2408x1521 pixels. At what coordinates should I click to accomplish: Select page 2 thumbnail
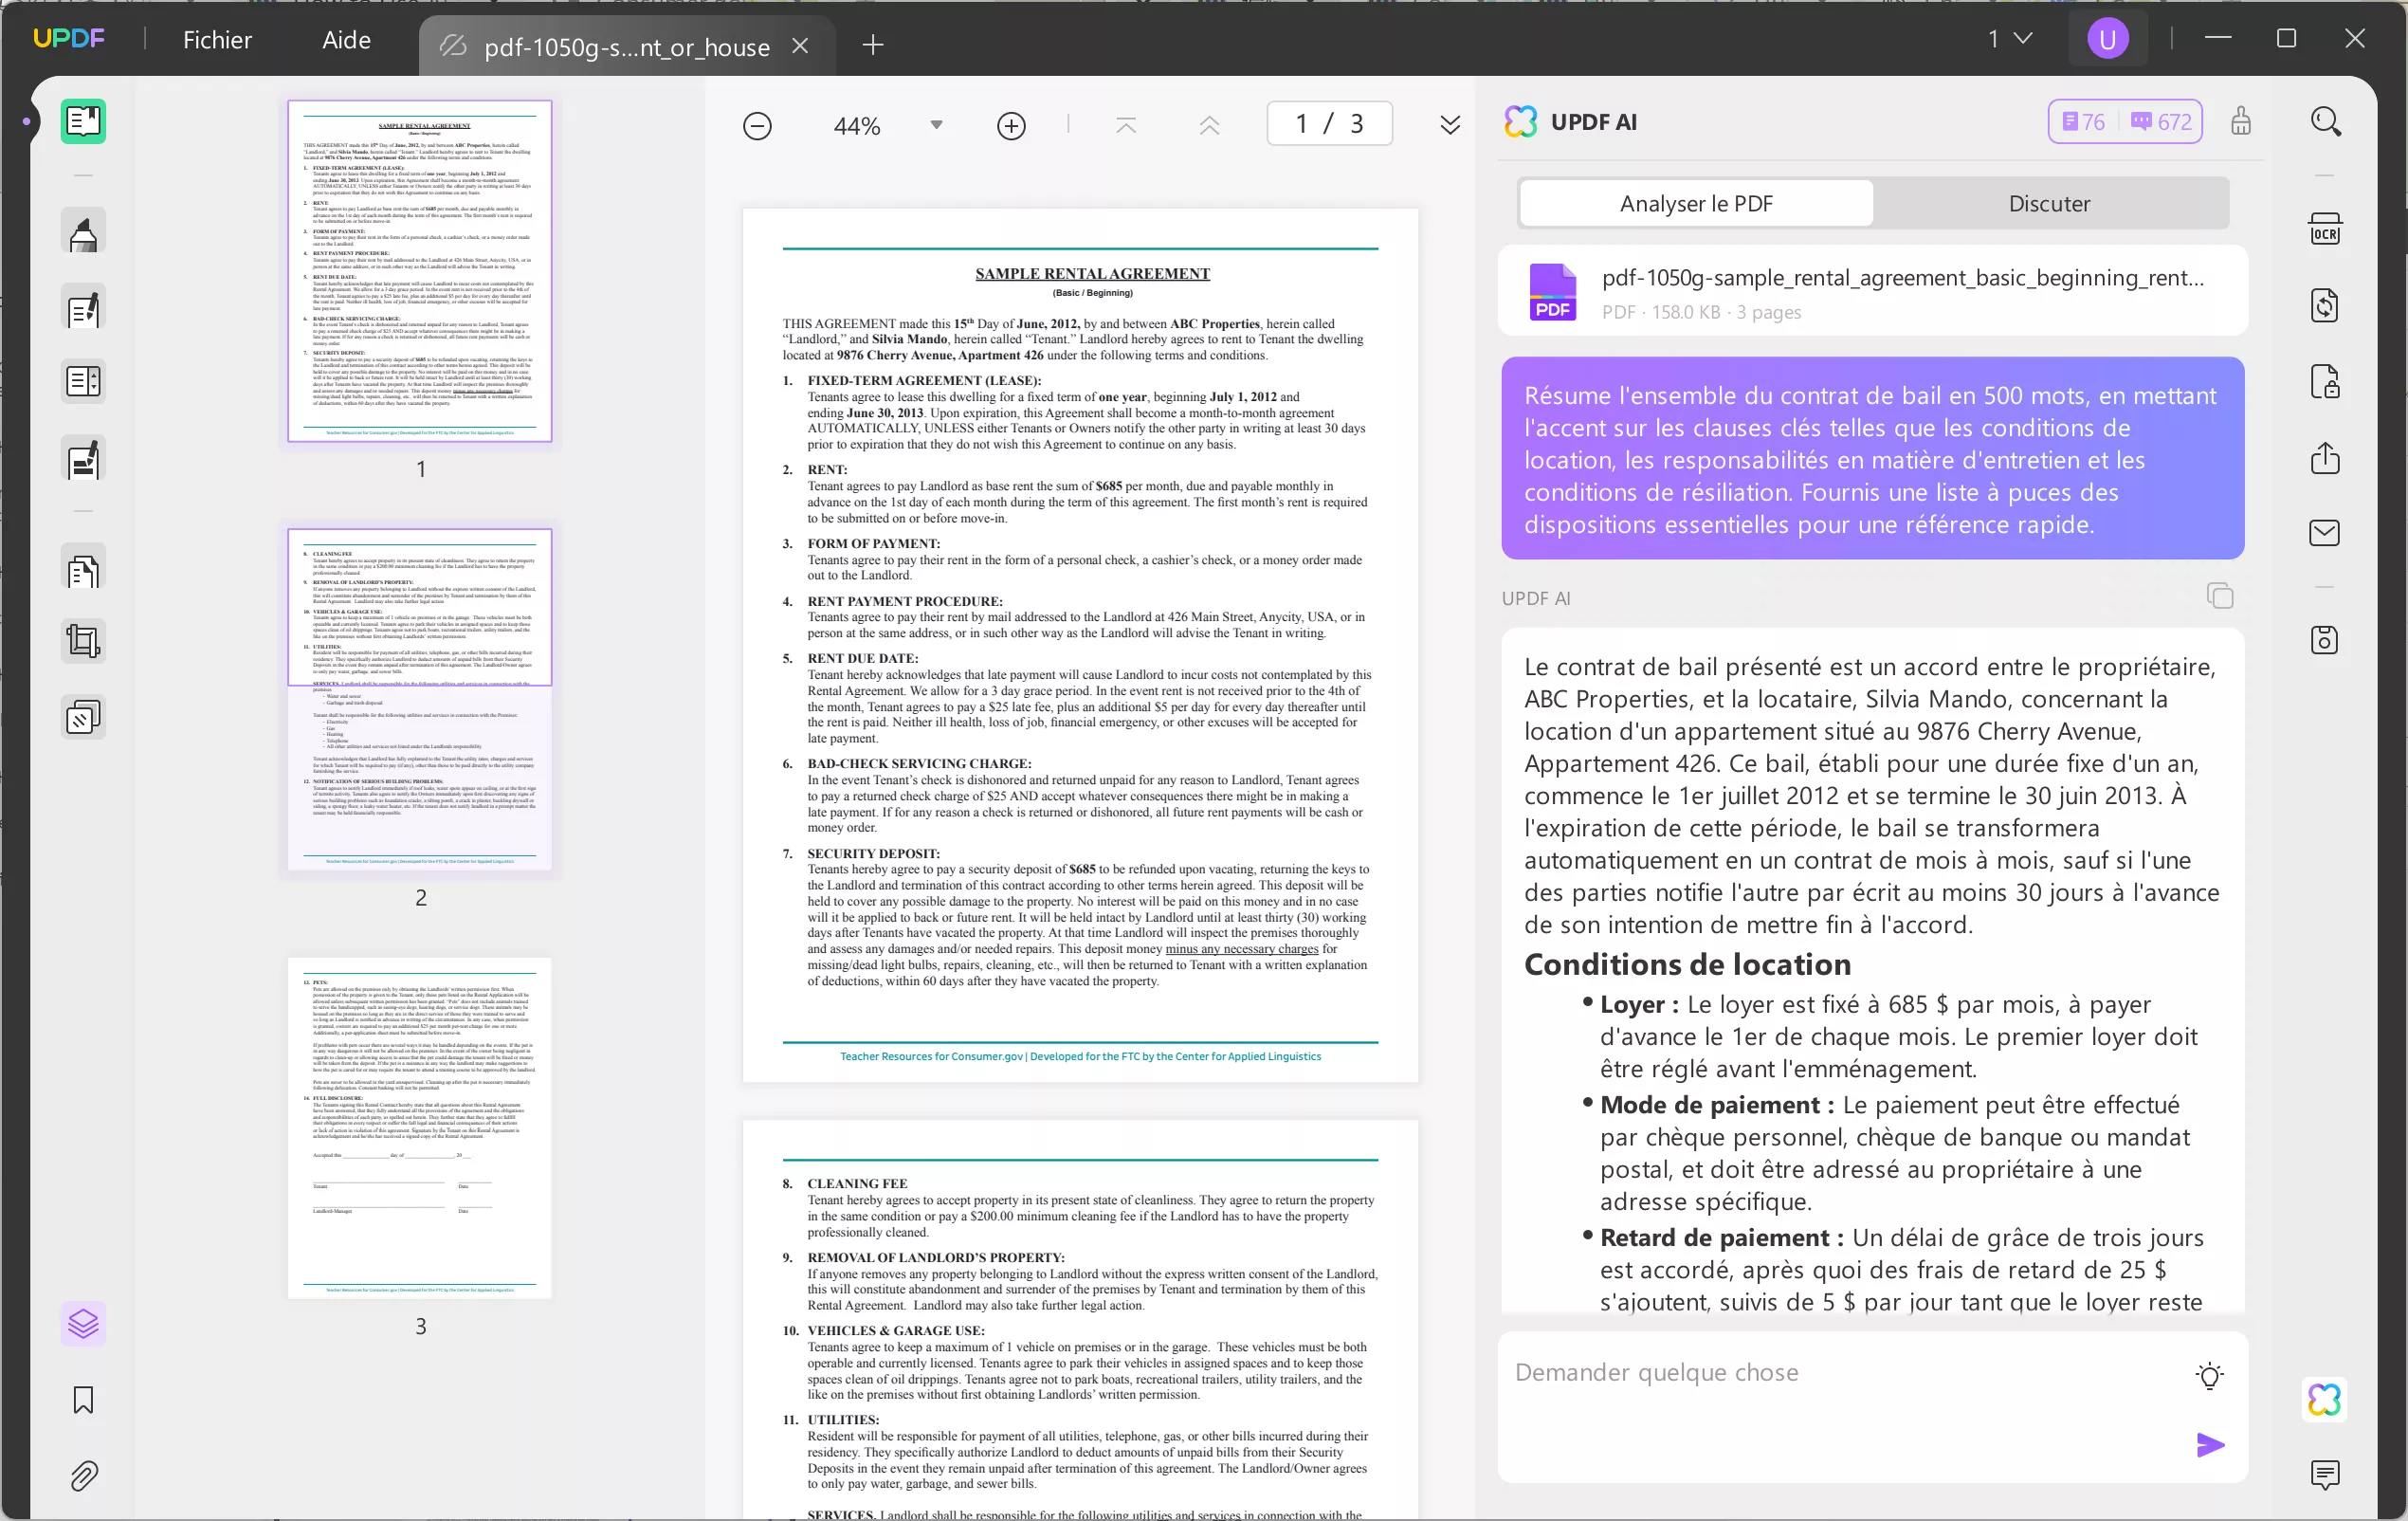click(x=420, y=698)
